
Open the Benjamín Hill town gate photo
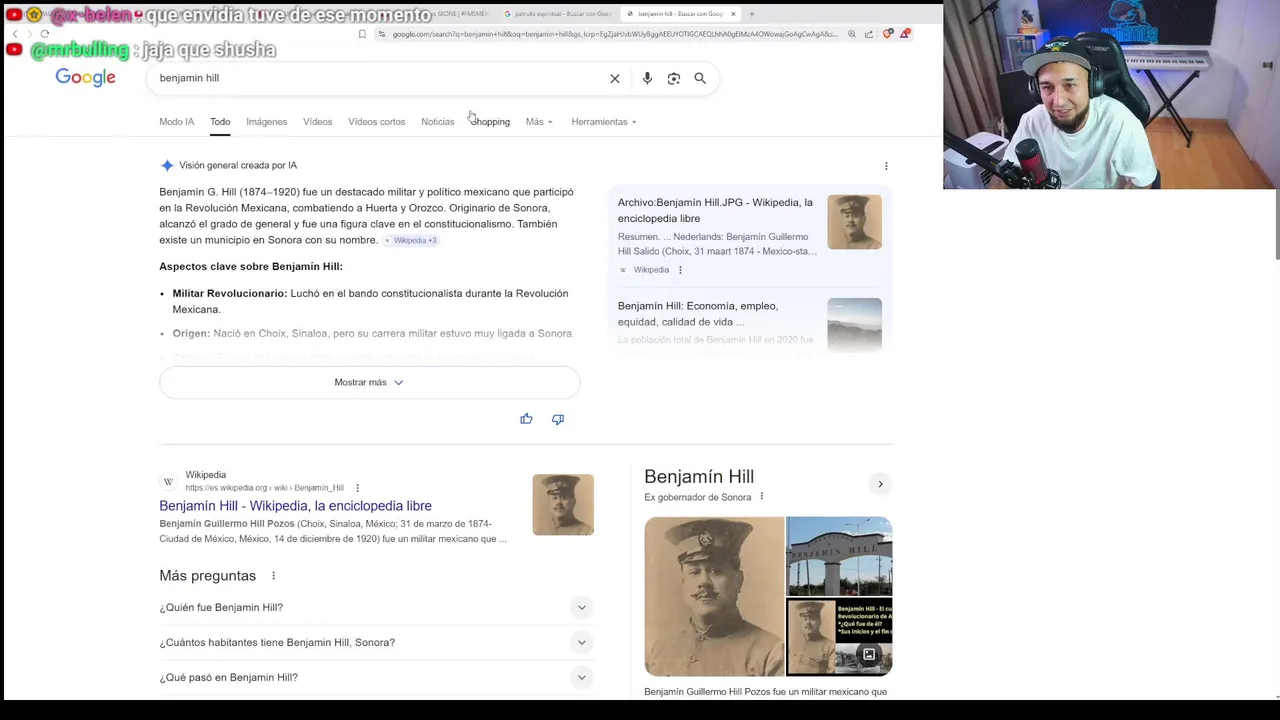pos(839,556)
